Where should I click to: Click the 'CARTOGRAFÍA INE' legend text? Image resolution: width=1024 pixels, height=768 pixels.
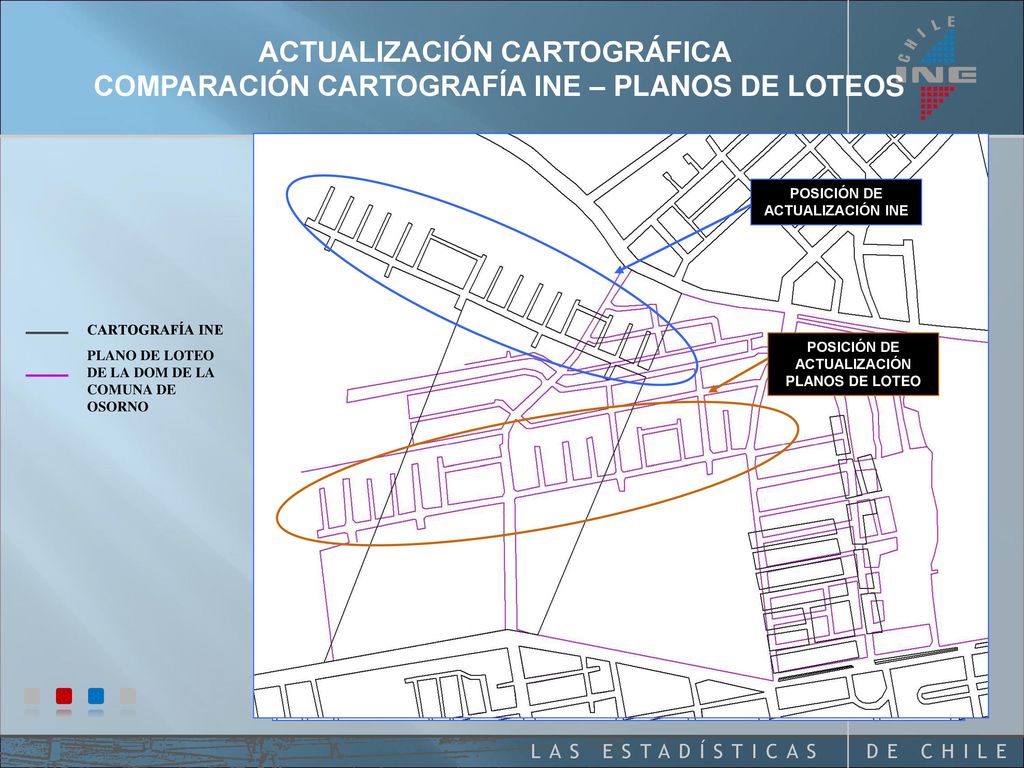(155, 330)
